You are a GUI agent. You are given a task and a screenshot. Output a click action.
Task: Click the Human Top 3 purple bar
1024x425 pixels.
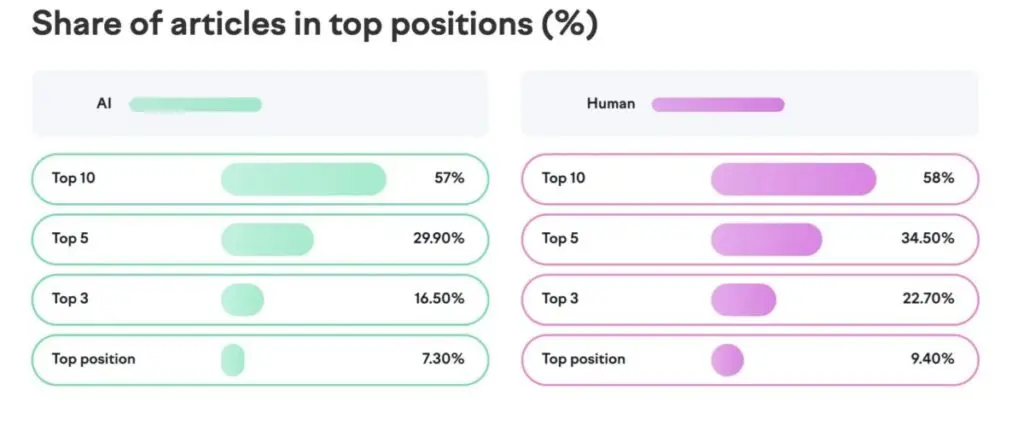coord(743,299)
